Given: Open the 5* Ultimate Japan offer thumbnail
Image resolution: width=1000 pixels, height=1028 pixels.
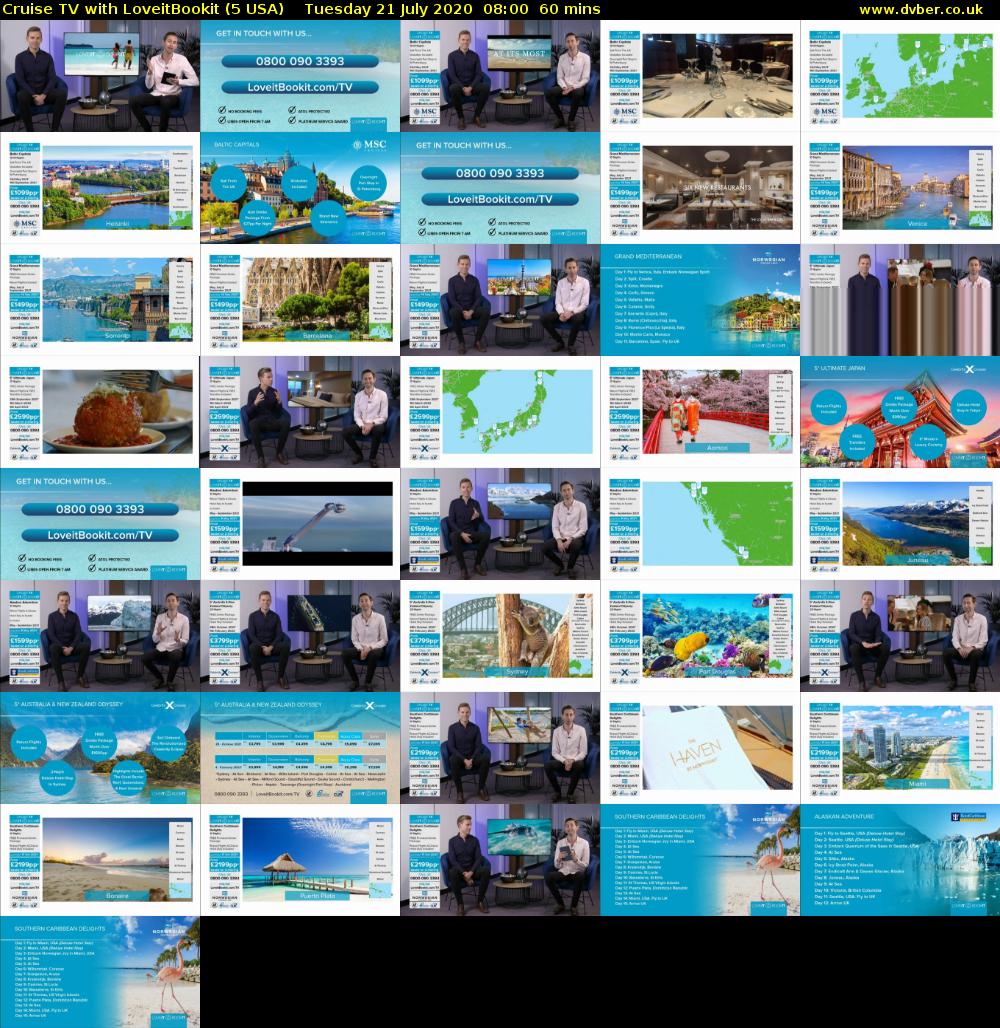Looking at the screenshot, I should [x=900, y=412].
